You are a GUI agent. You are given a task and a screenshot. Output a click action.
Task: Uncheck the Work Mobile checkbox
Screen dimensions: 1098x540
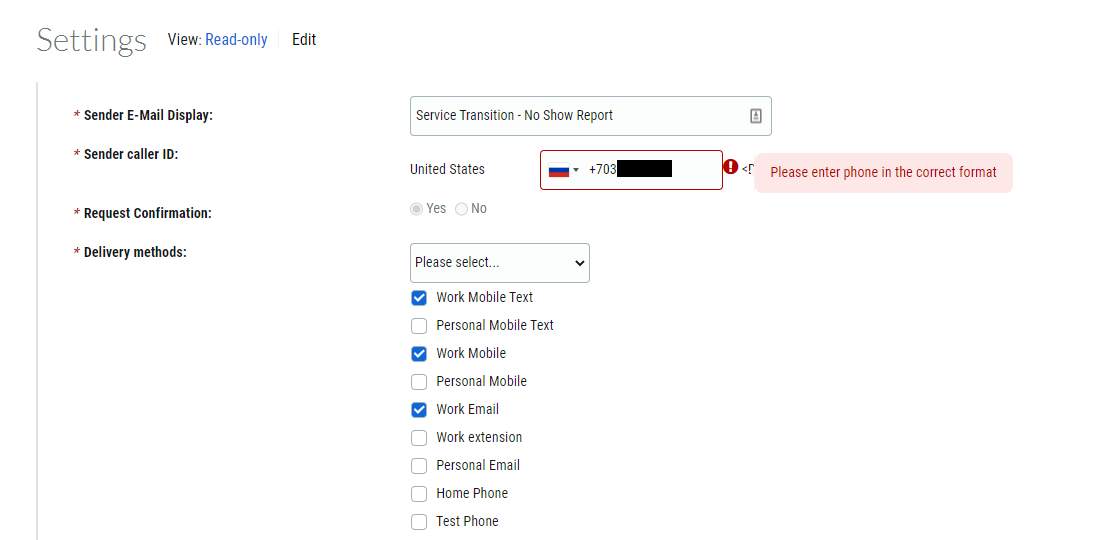click(419, 354)
